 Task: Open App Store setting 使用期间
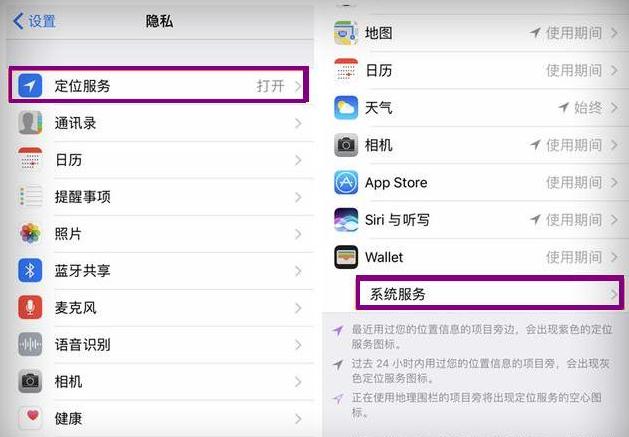click(x=574, y=182)
